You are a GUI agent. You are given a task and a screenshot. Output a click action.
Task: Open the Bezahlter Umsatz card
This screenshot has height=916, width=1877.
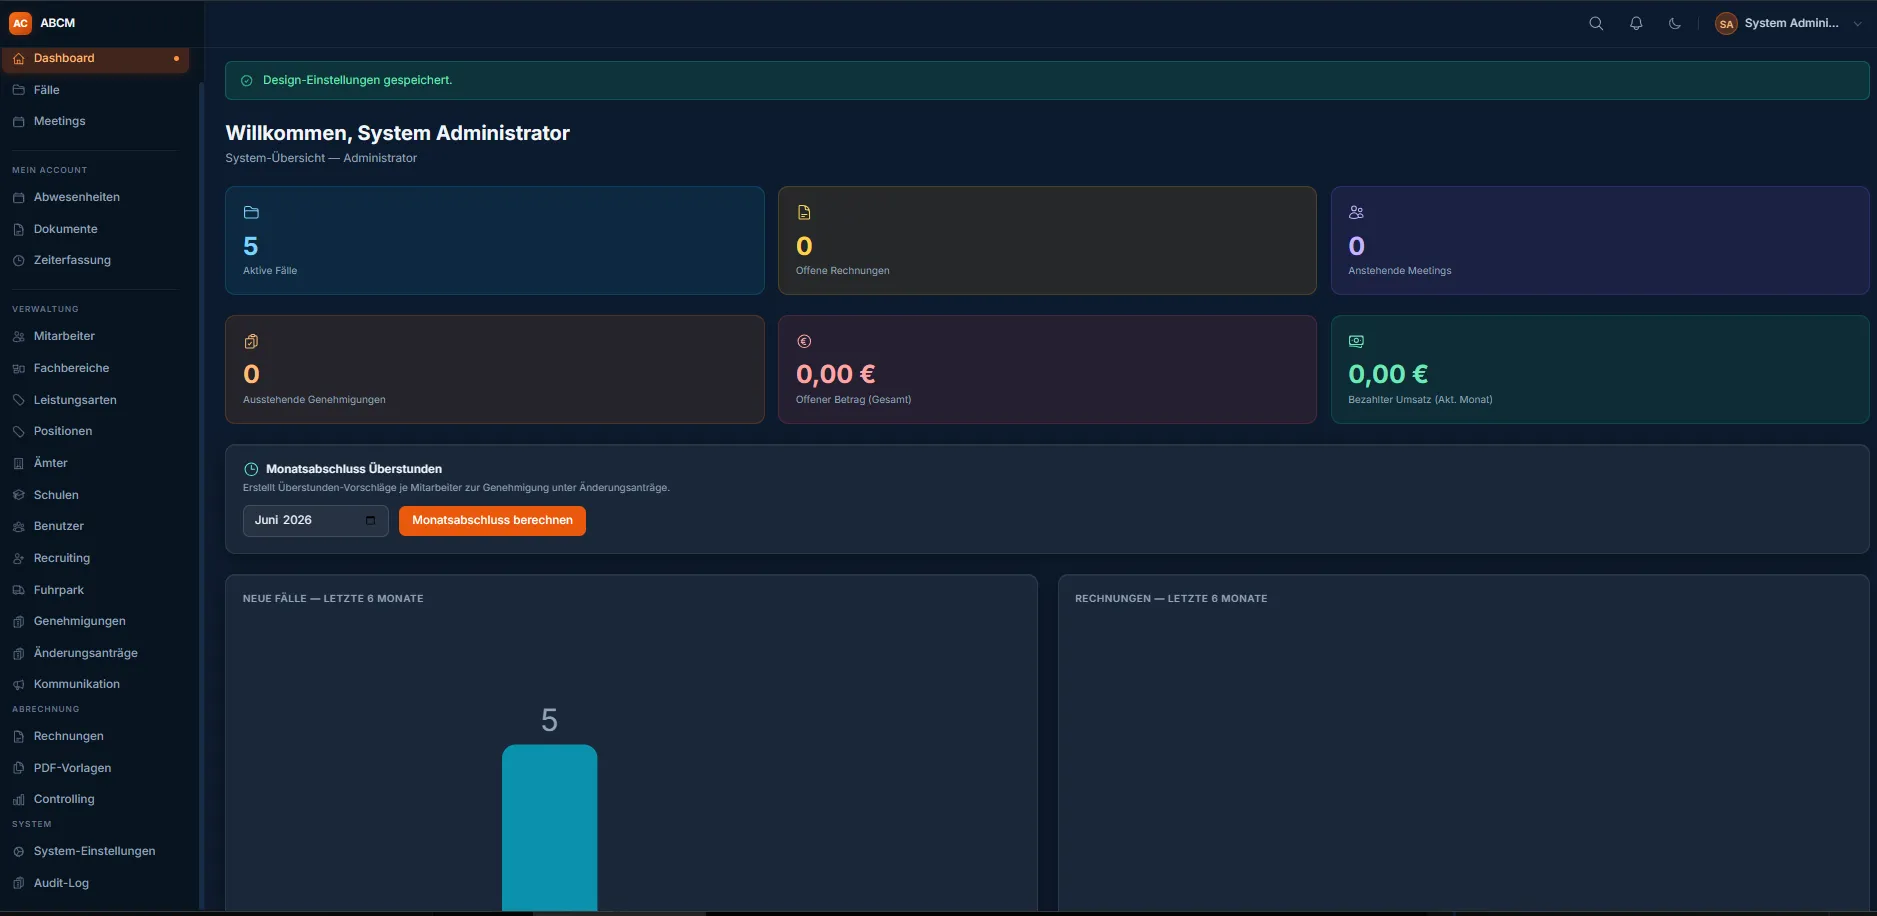tap(1600, 370)
